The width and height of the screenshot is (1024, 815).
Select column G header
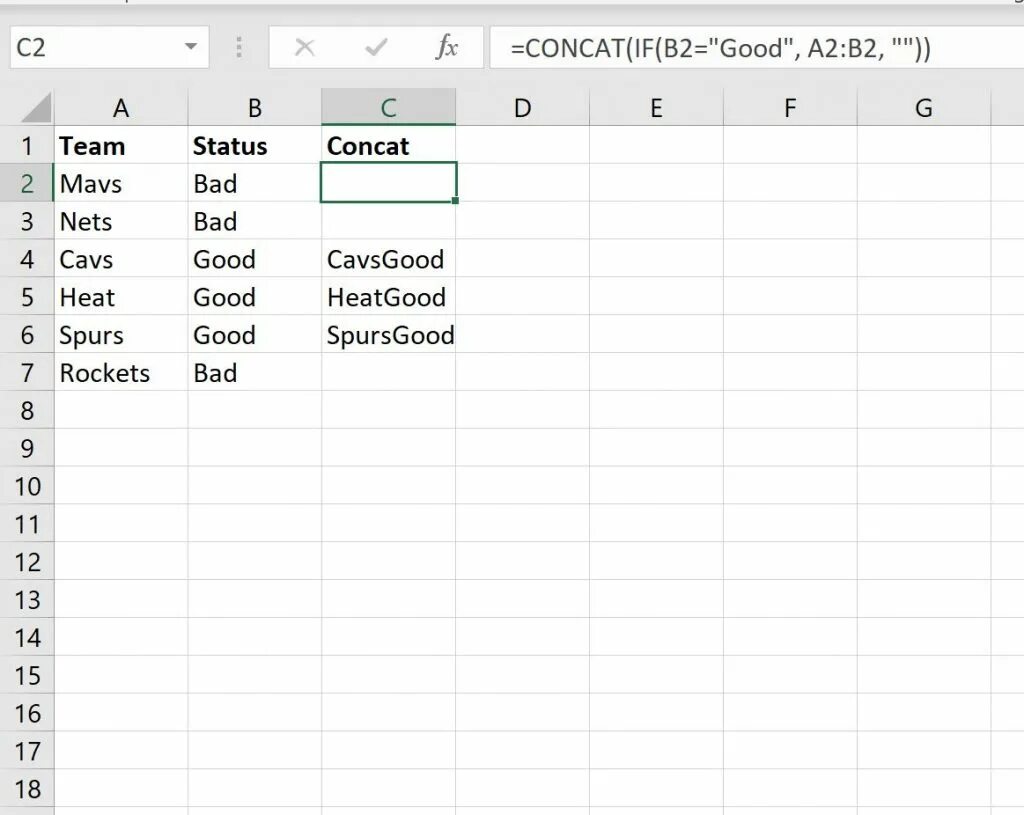pyautogui.click(x=923, y=107)
